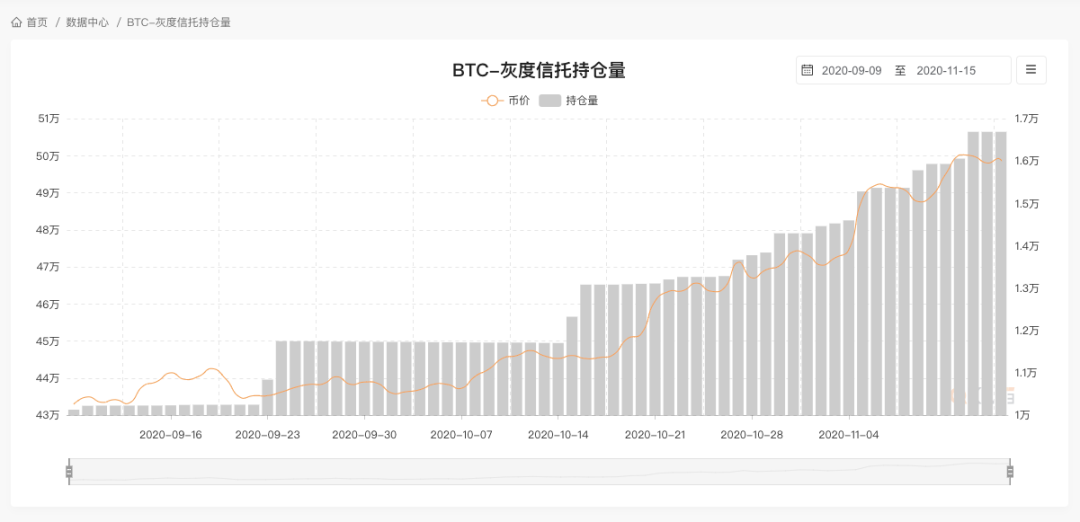The width and height of the screenshot is (1080, 522).
Task: Click the data zoom range bar
Action: [539, 471]
